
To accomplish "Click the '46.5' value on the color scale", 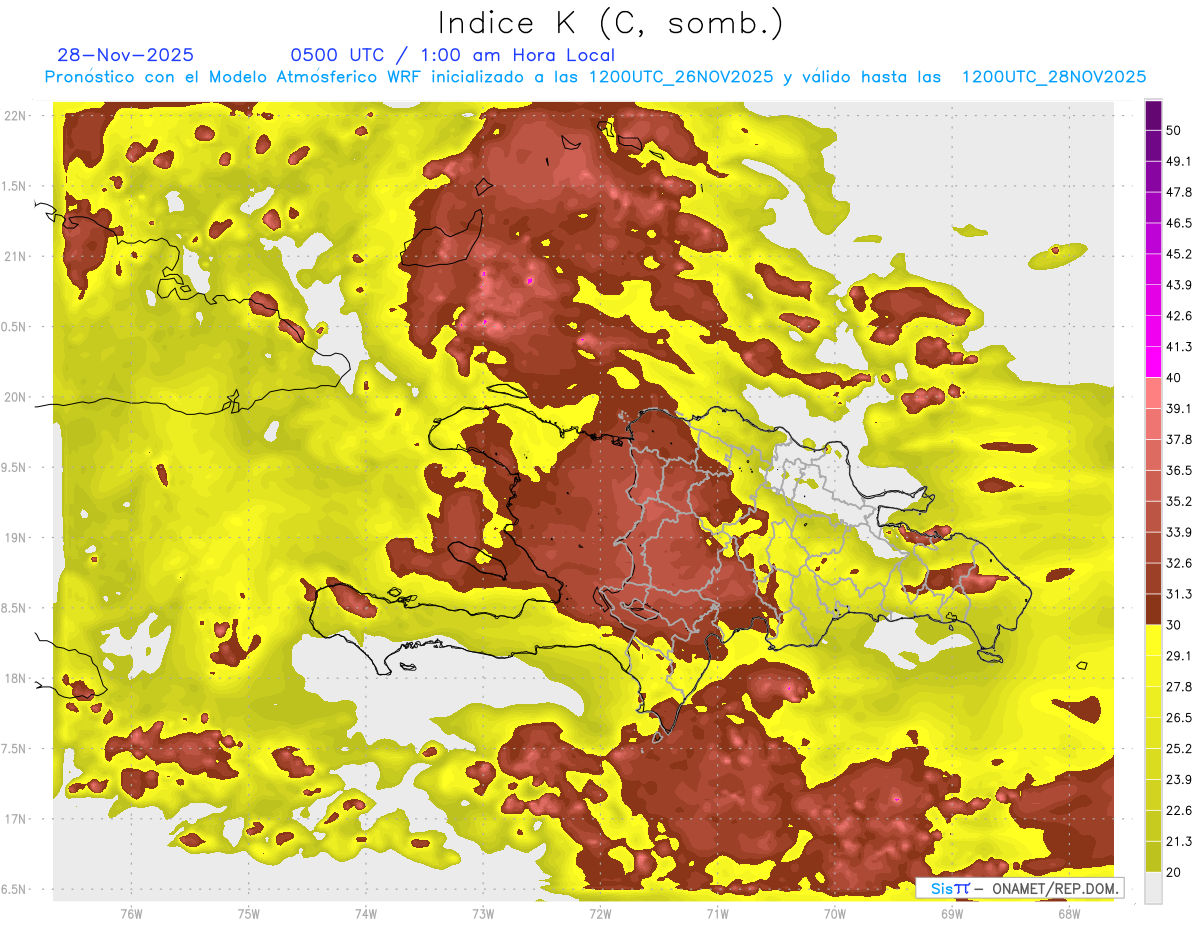I will coord(1180,223).
